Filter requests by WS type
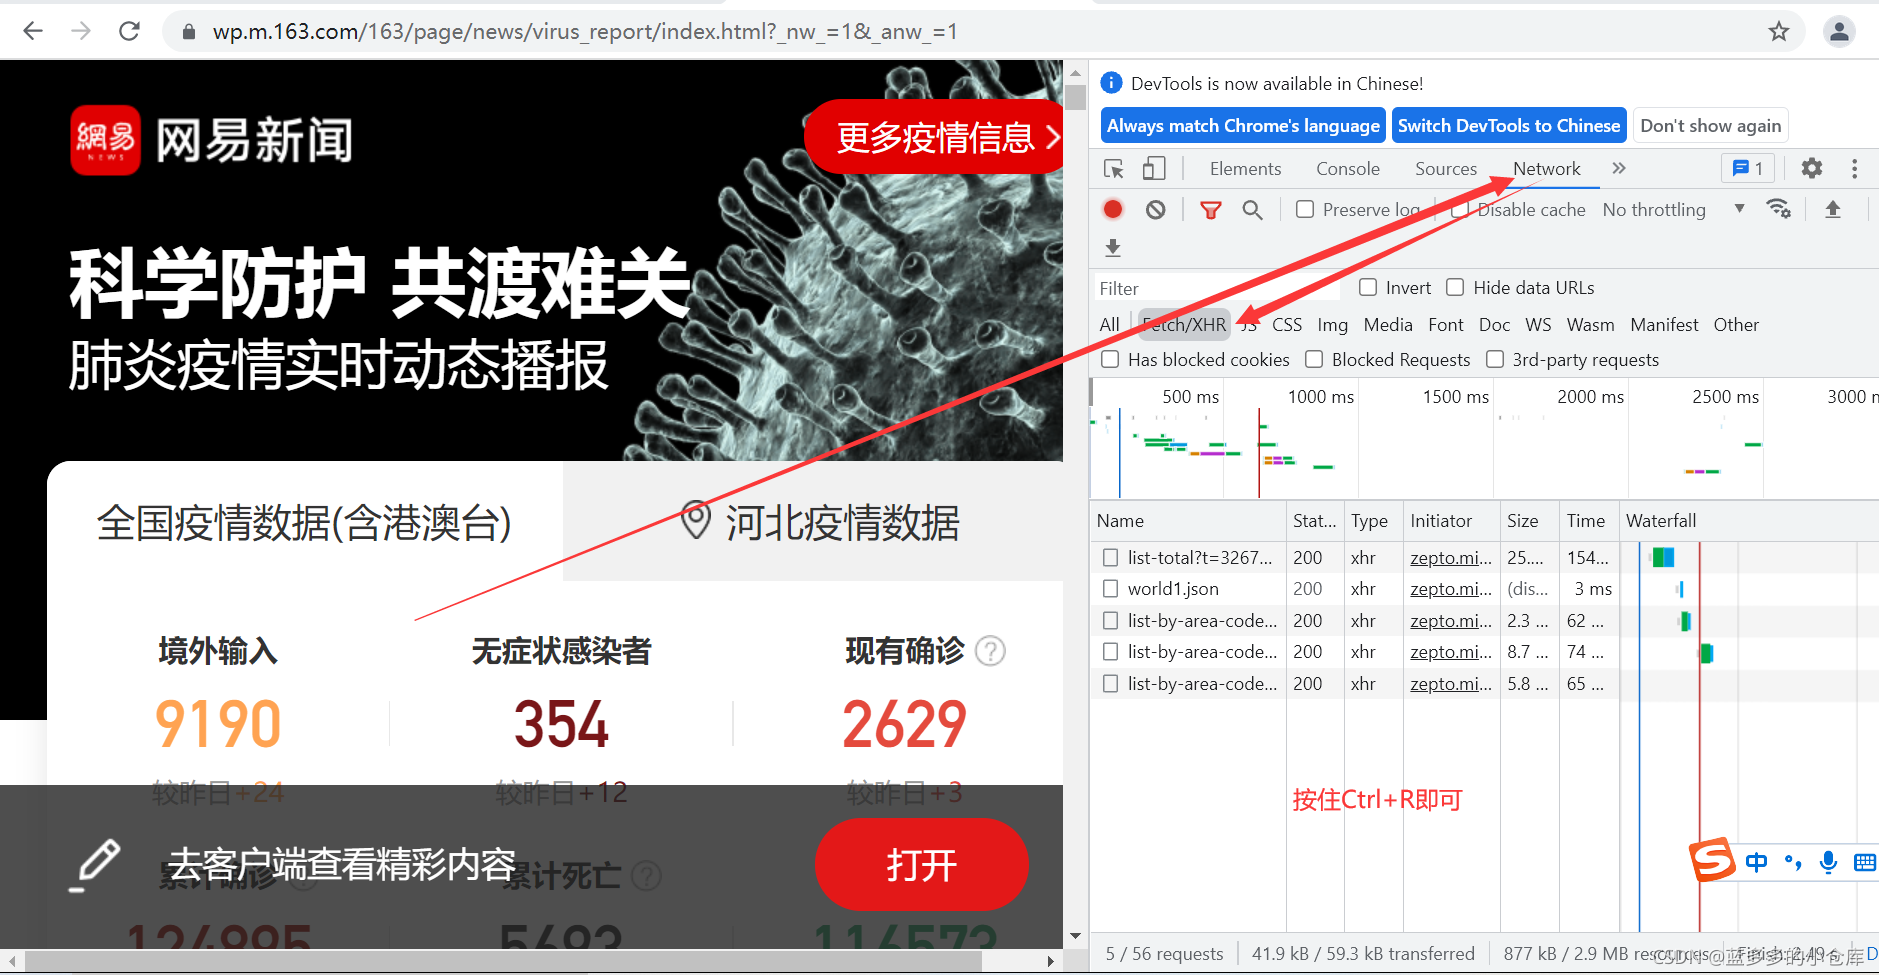 click(1538, 324)
